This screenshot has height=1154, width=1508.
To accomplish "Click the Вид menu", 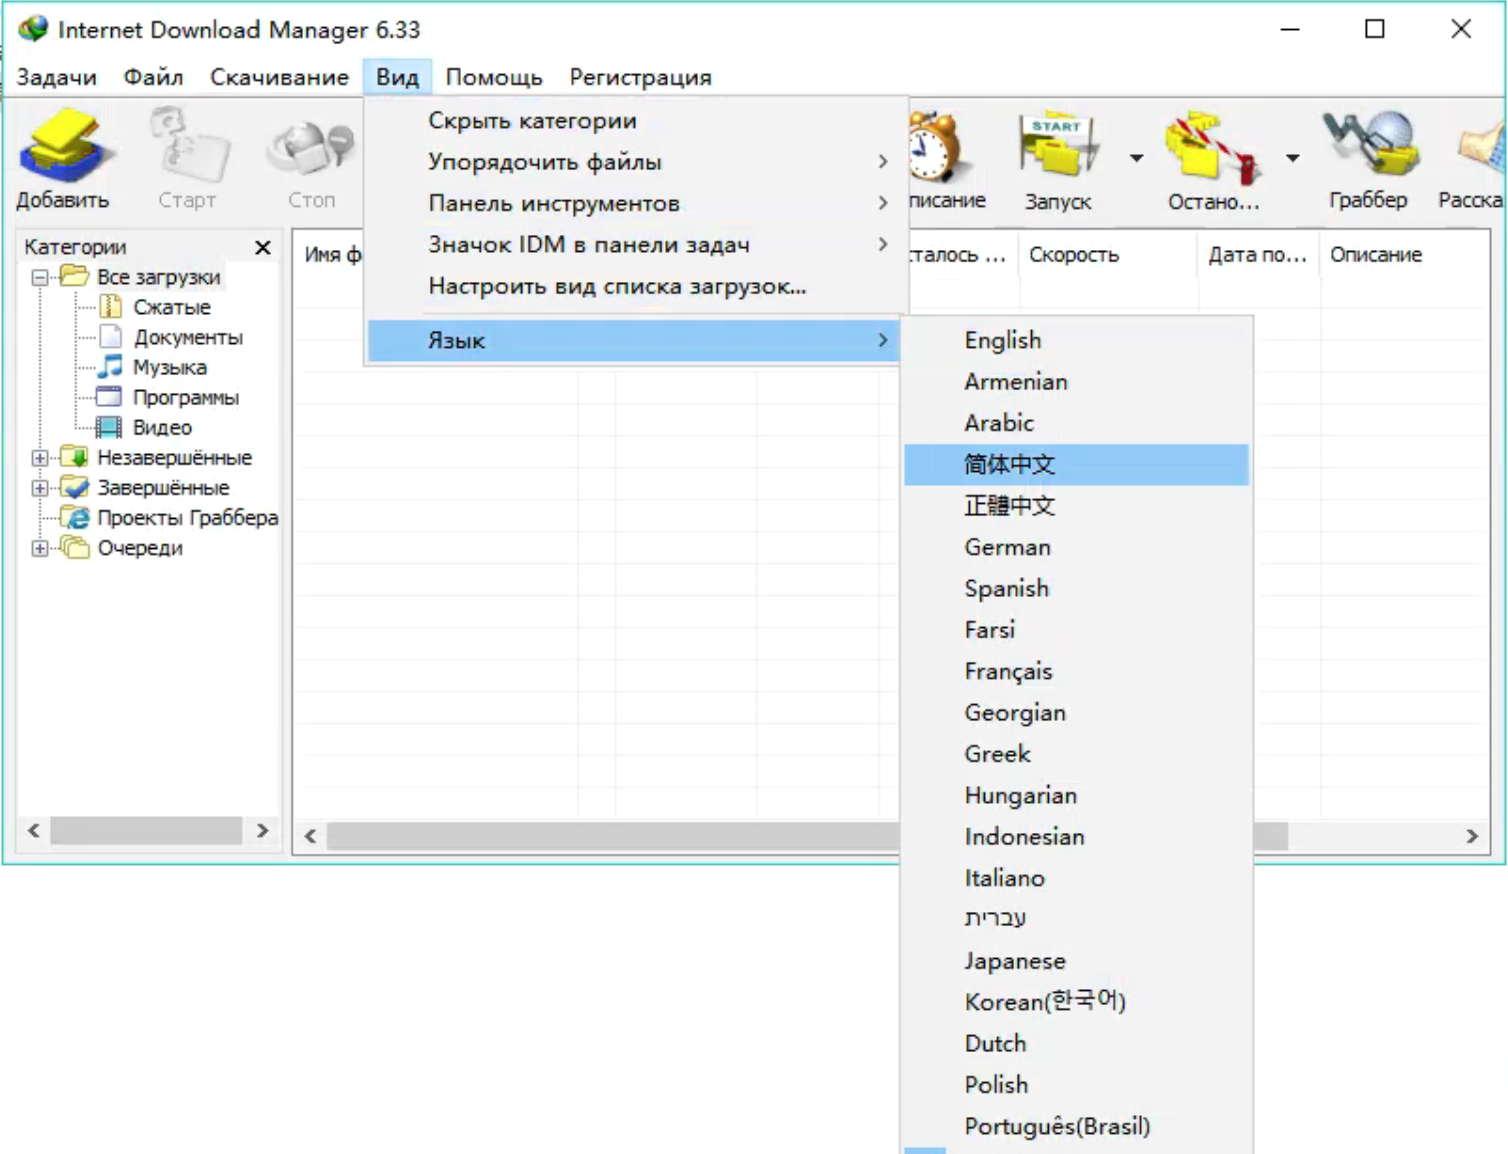I will click(x=397, y=77).
